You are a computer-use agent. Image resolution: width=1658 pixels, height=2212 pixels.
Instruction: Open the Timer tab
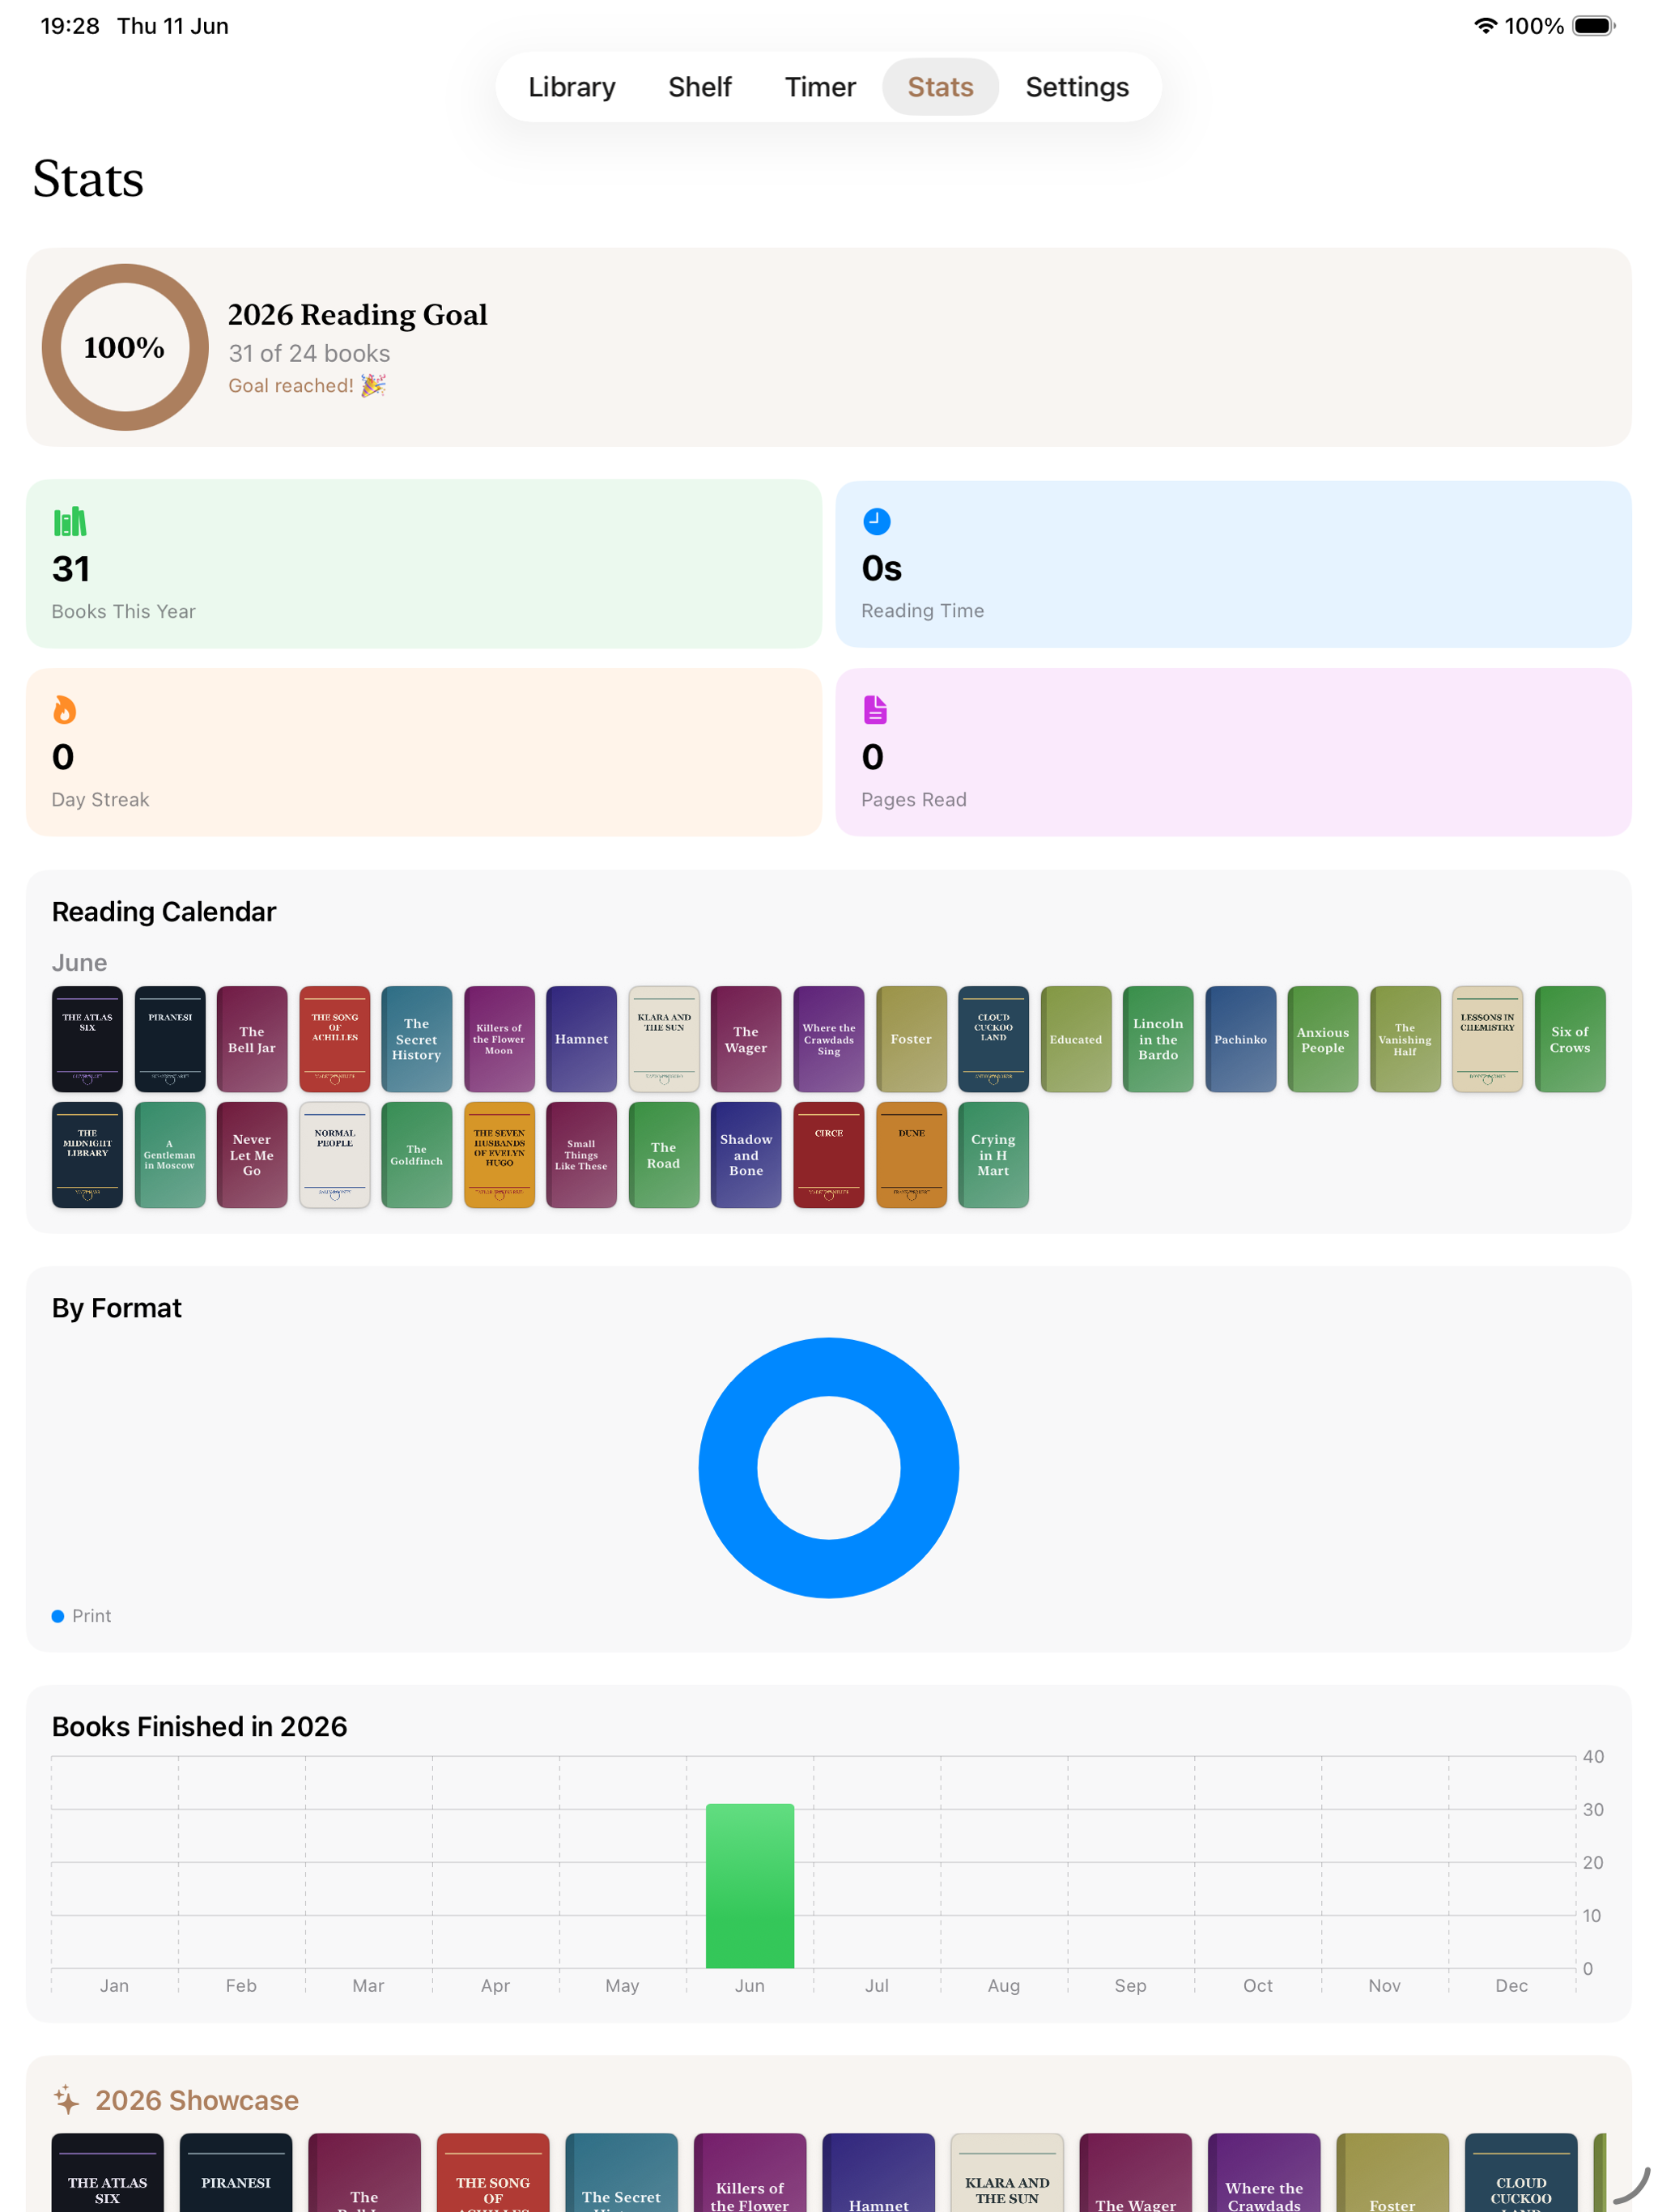click(820, 87)
